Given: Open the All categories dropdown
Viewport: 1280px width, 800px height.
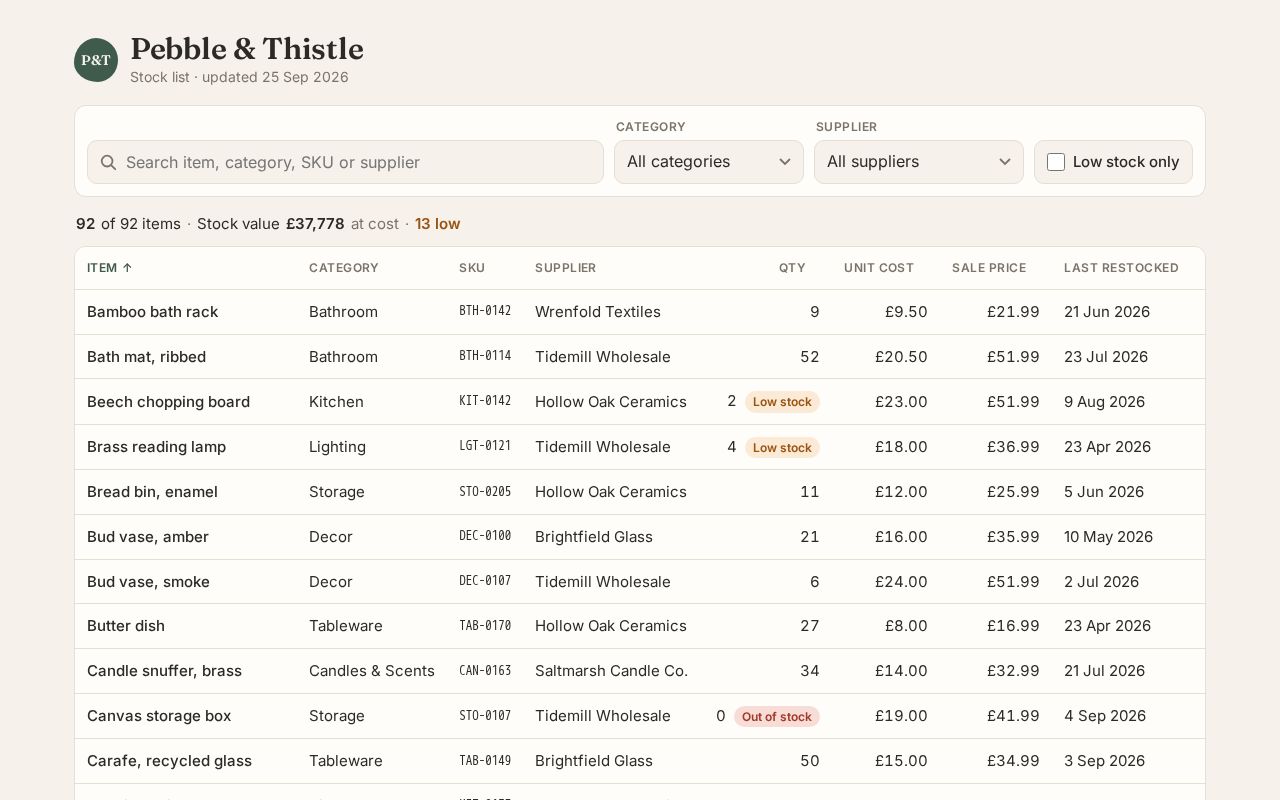Looking at the screenshot, I should 709,162.
